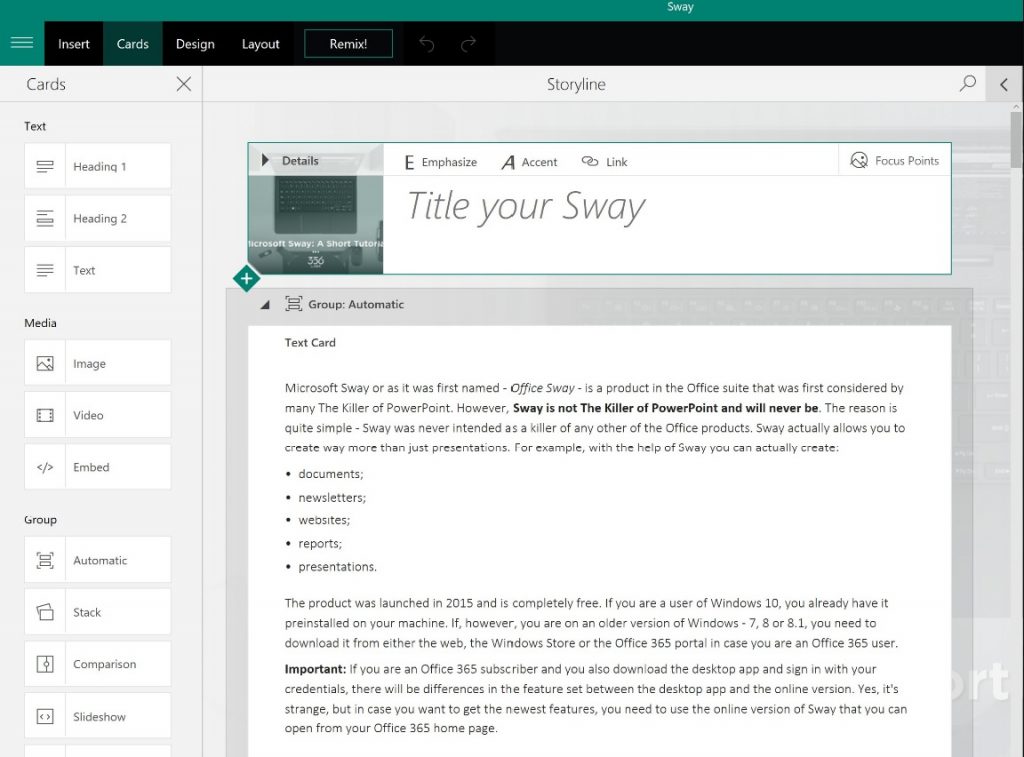
Task: Open the Design tab
Action: coord(195,44)
